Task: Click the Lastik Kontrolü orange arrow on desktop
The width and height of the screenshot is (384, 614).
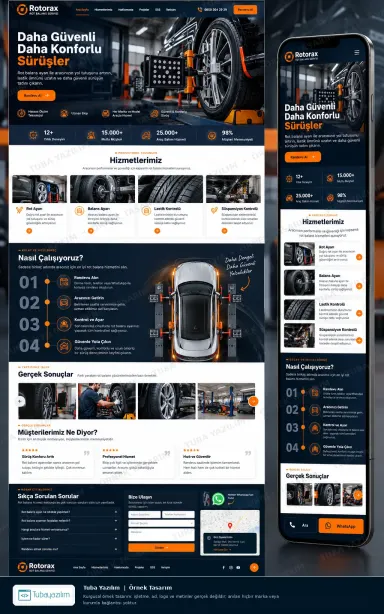Action: (157, 231)
